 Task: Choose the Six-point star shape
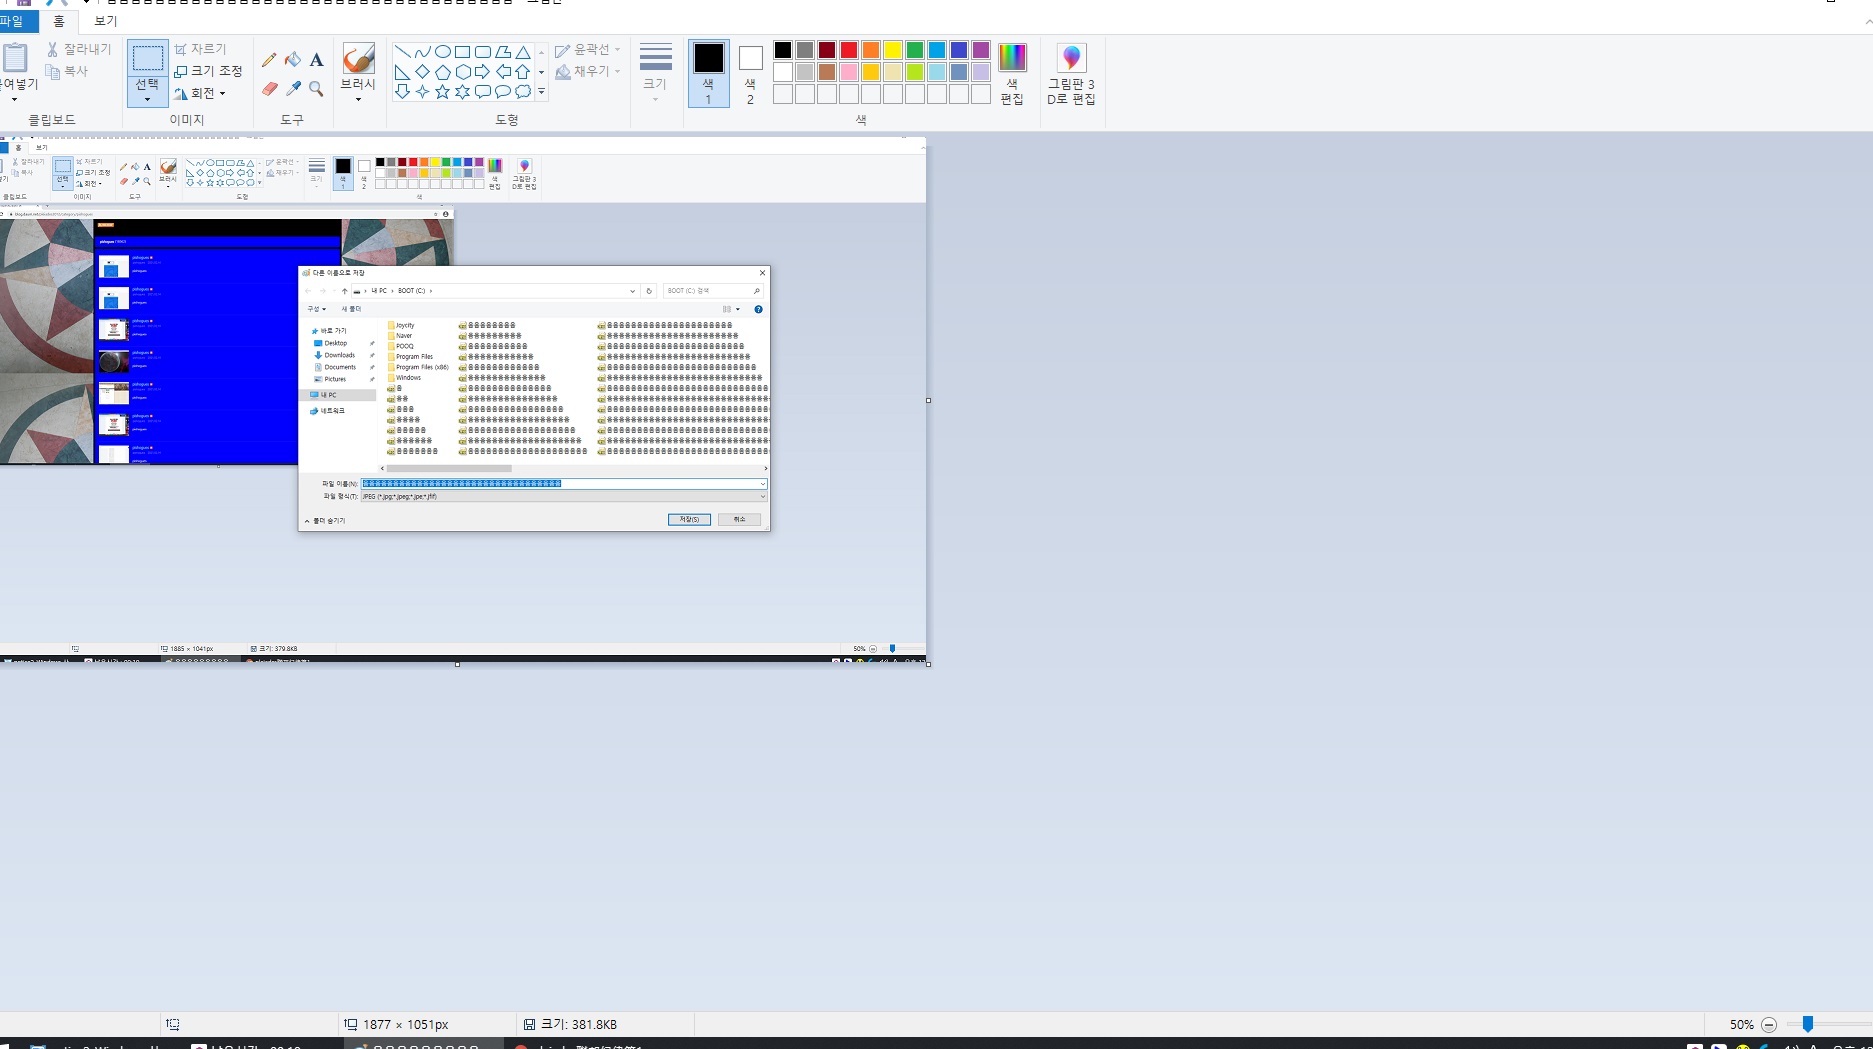[462, 92]
